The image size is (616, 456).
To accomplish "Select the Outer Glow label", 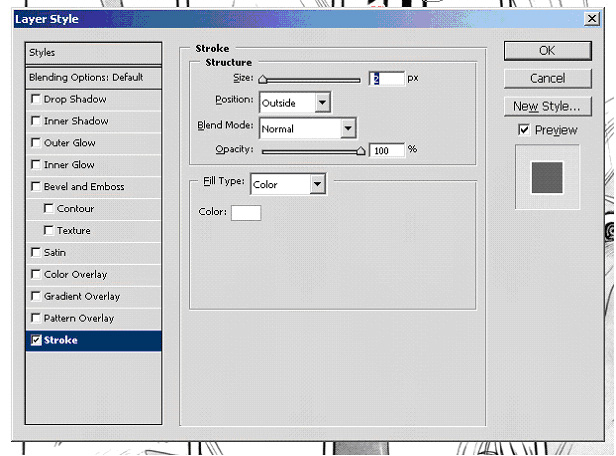I will coord(70,143).
